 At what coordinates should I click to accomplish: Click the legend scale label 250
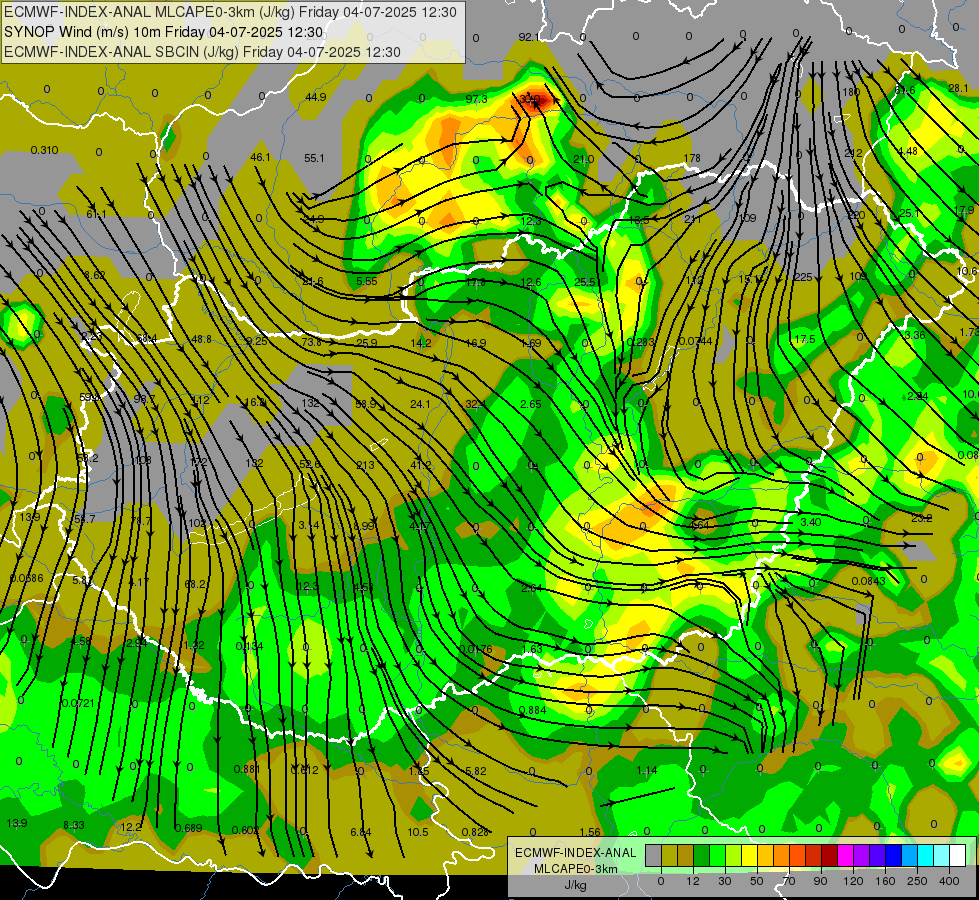[917, 881]
